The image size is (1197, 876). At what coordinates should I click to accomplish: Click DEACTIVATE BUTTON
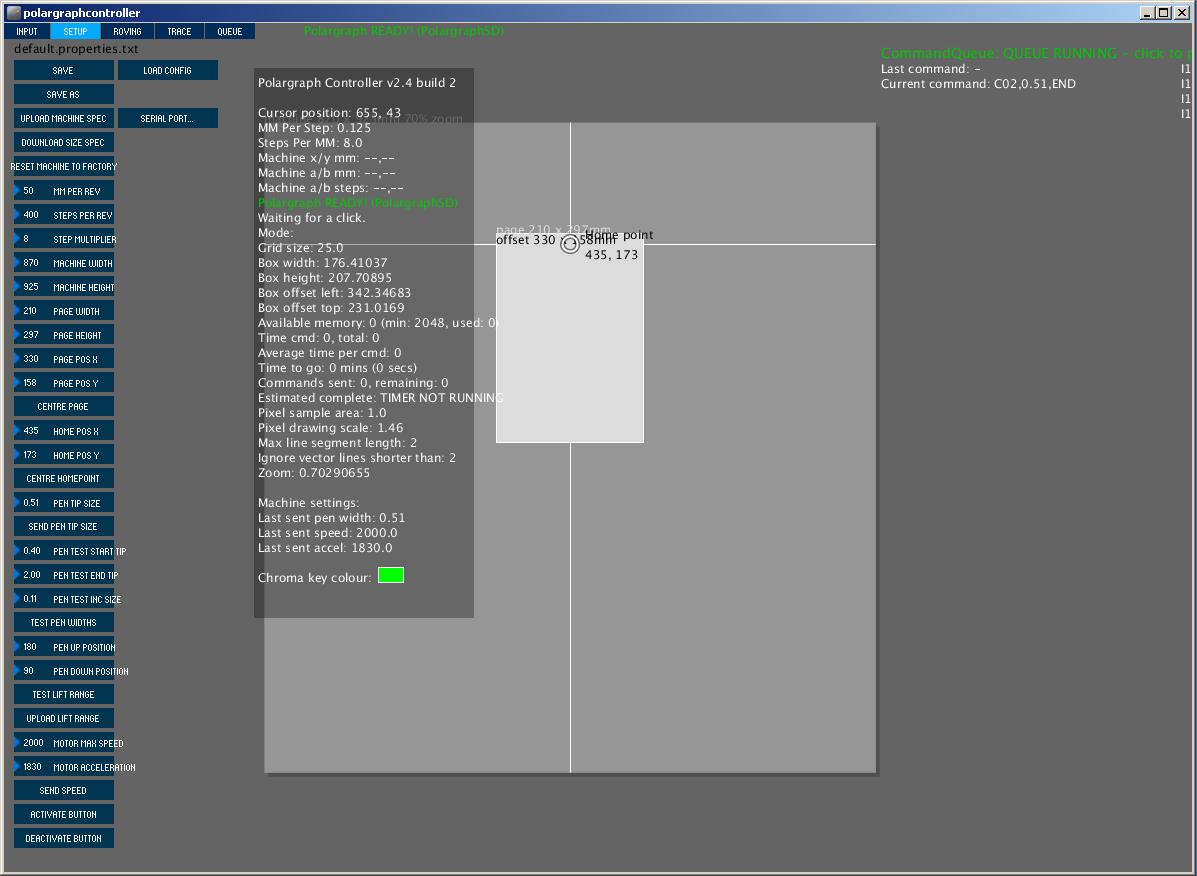[63, 839]
